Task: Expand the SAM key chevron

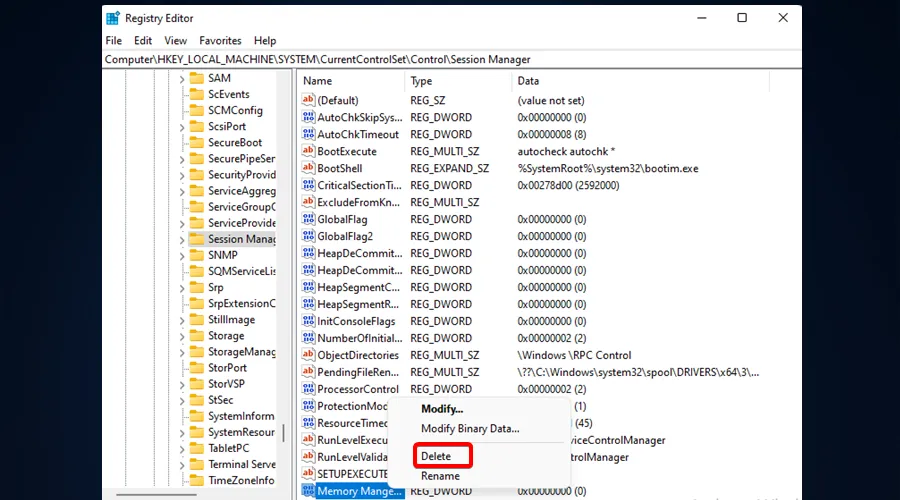Action: [182, 79]
